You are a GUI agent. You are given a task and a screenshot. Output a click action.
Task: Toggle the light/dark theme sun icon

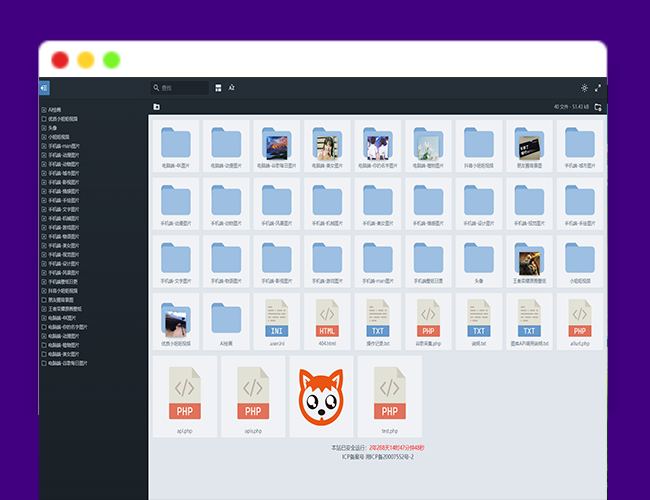(584, 88)
